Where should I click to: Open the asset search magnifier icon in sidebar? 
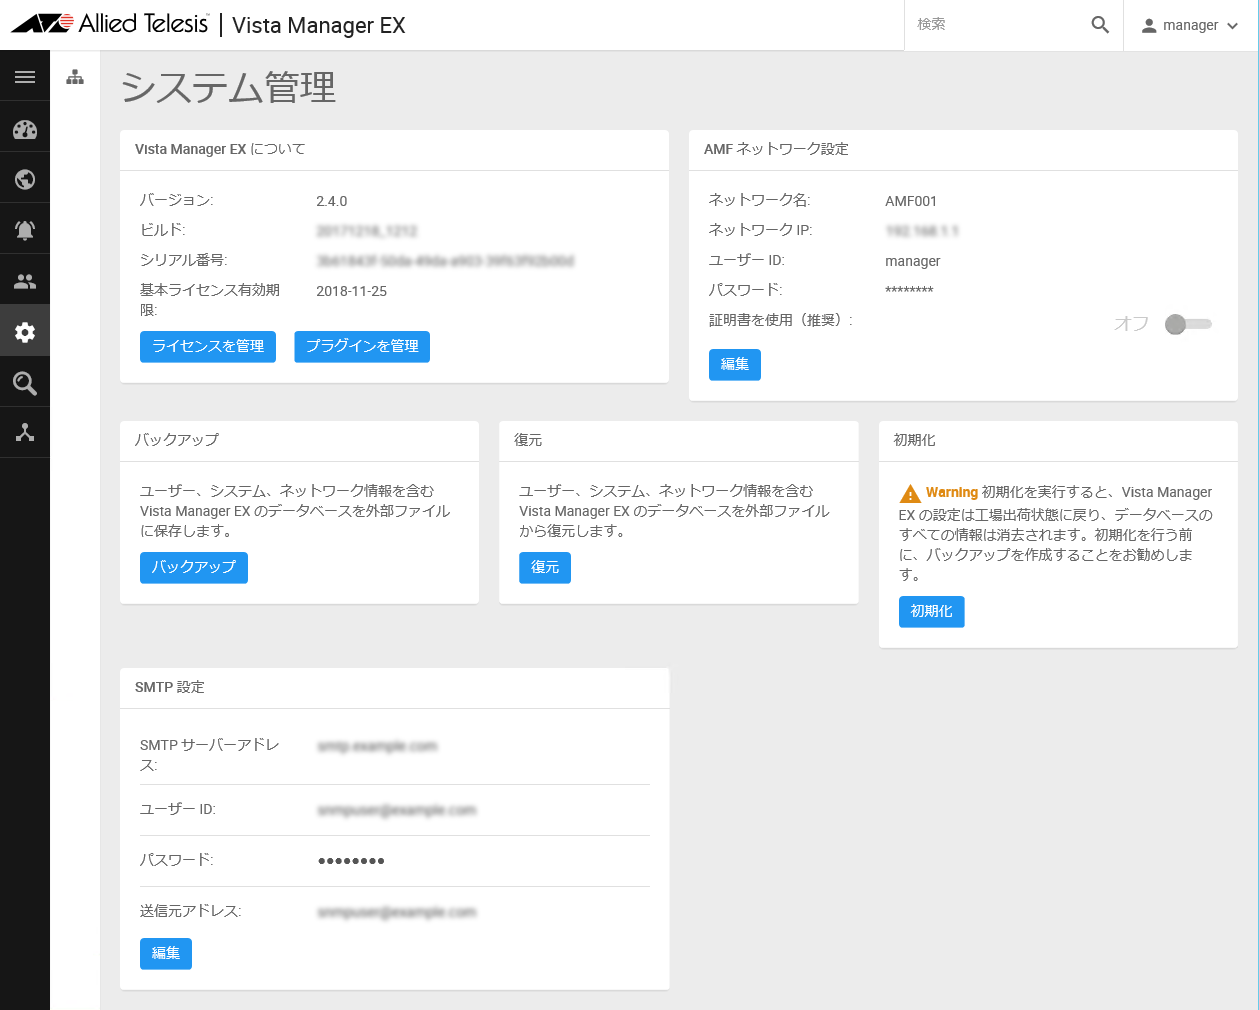click(25, 383)
